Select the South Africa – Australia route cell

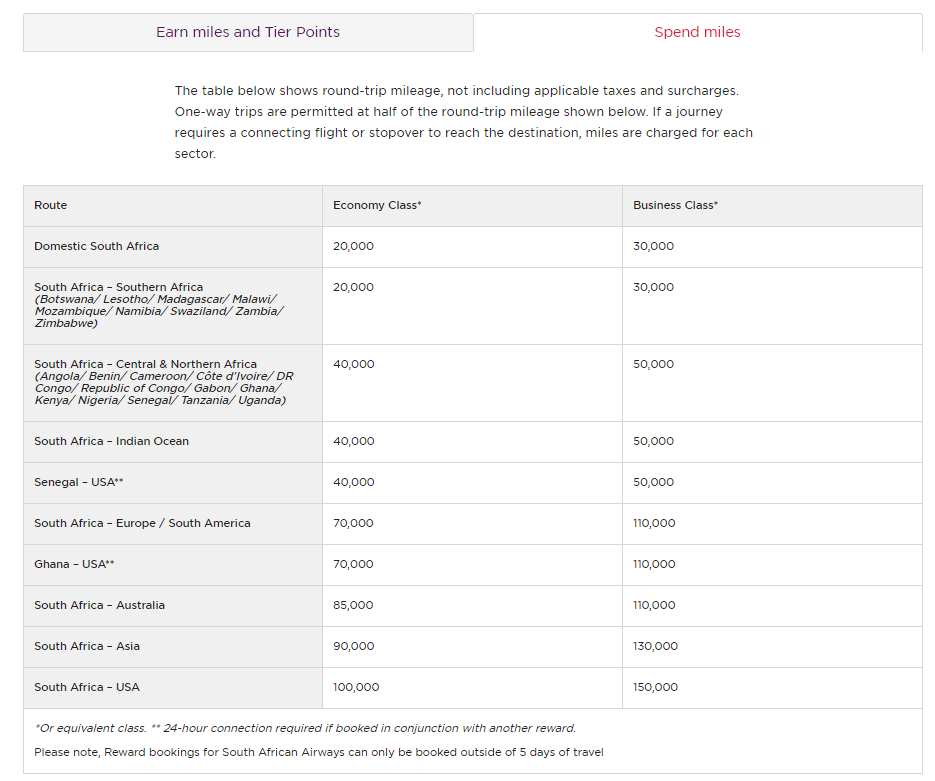(99, 605)
